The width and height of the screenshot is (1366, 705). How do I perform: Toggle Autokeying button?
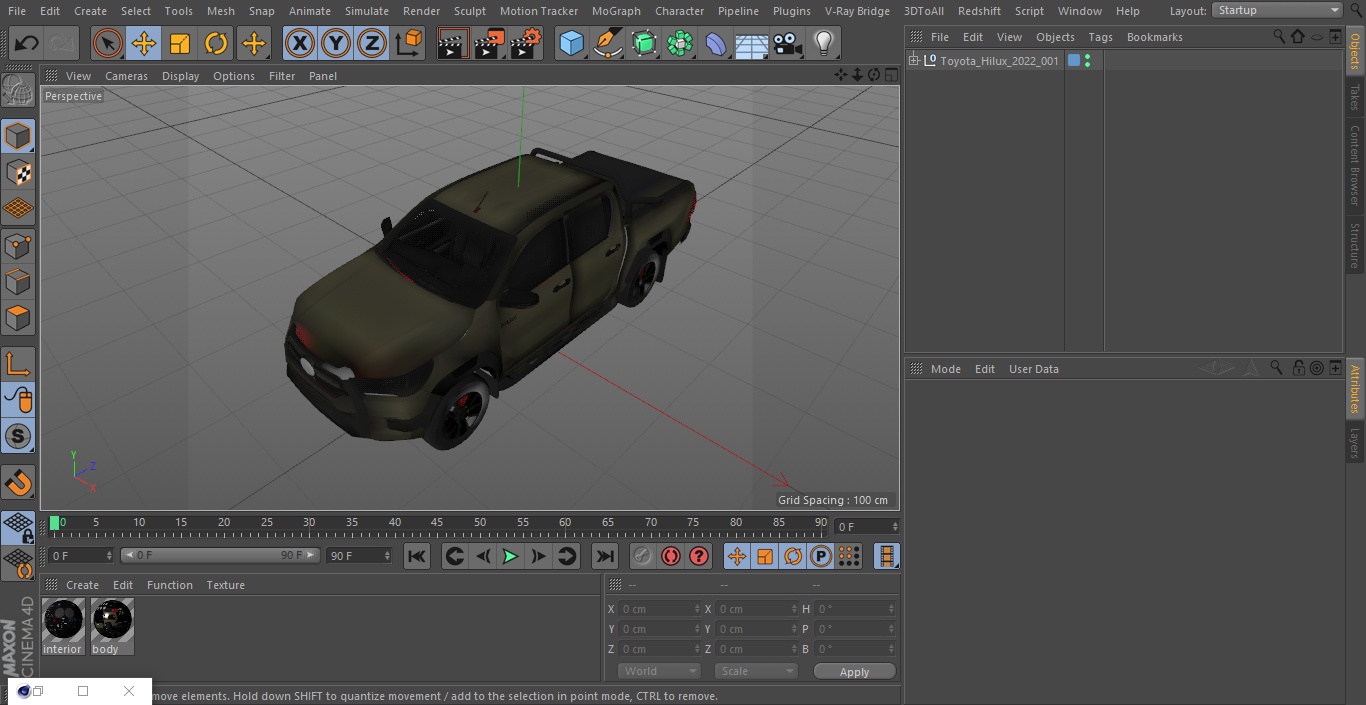(671, 556)
